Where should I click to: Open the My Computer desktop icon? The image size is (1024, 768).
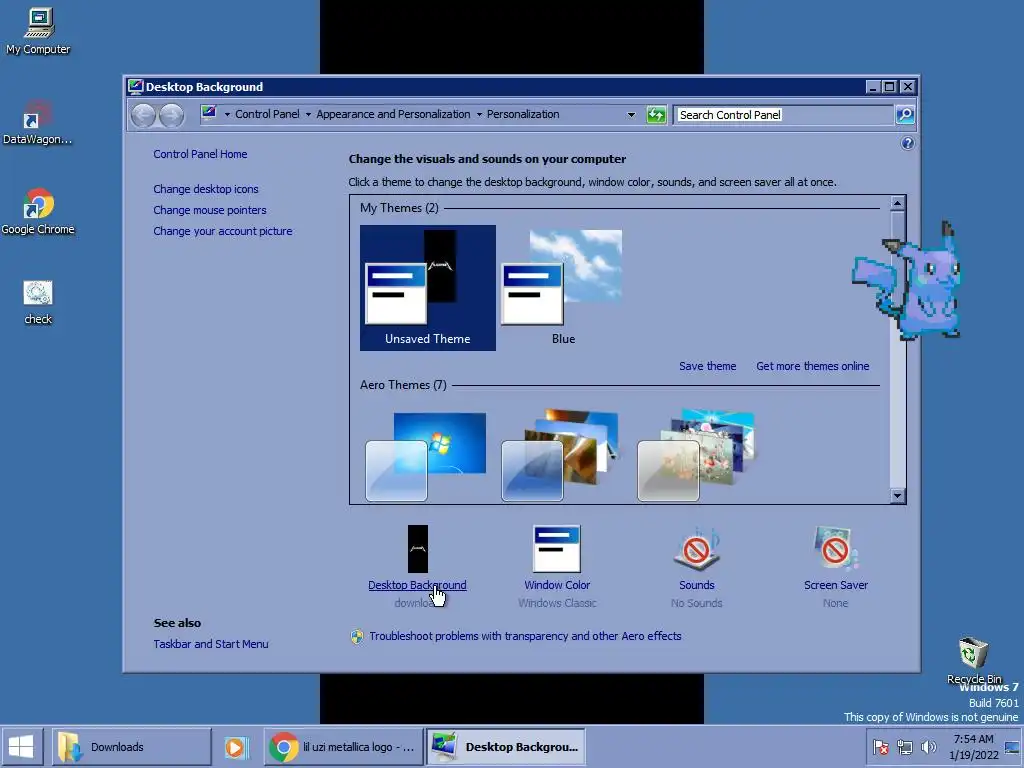coord(38,31)
